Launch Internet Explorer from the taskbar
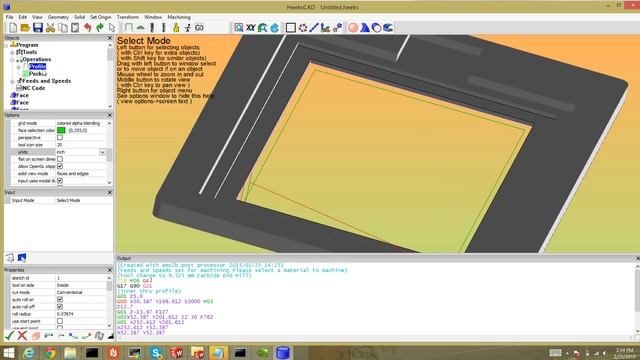 [29, 353]
